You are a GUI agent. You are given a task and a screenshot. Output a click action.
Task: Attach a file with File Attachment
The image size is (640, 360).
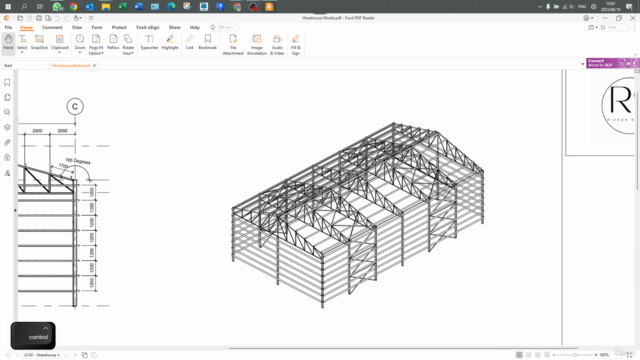tap(233, 44)
